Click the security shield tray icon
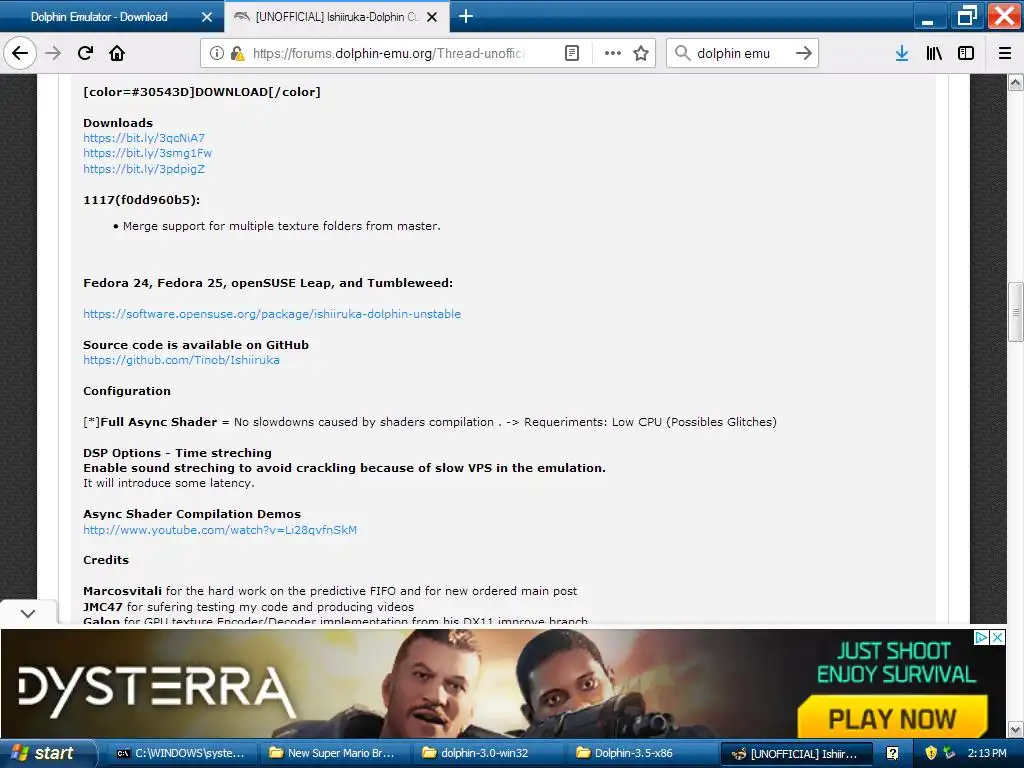The image size is (1024, 768). tap(931, 753)
